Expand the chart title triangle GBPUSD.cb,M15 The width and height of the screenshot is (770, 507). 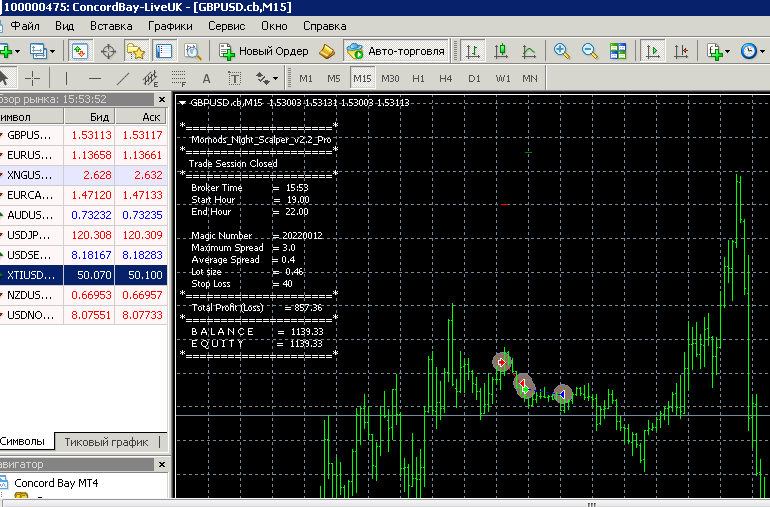pos(182,103)
